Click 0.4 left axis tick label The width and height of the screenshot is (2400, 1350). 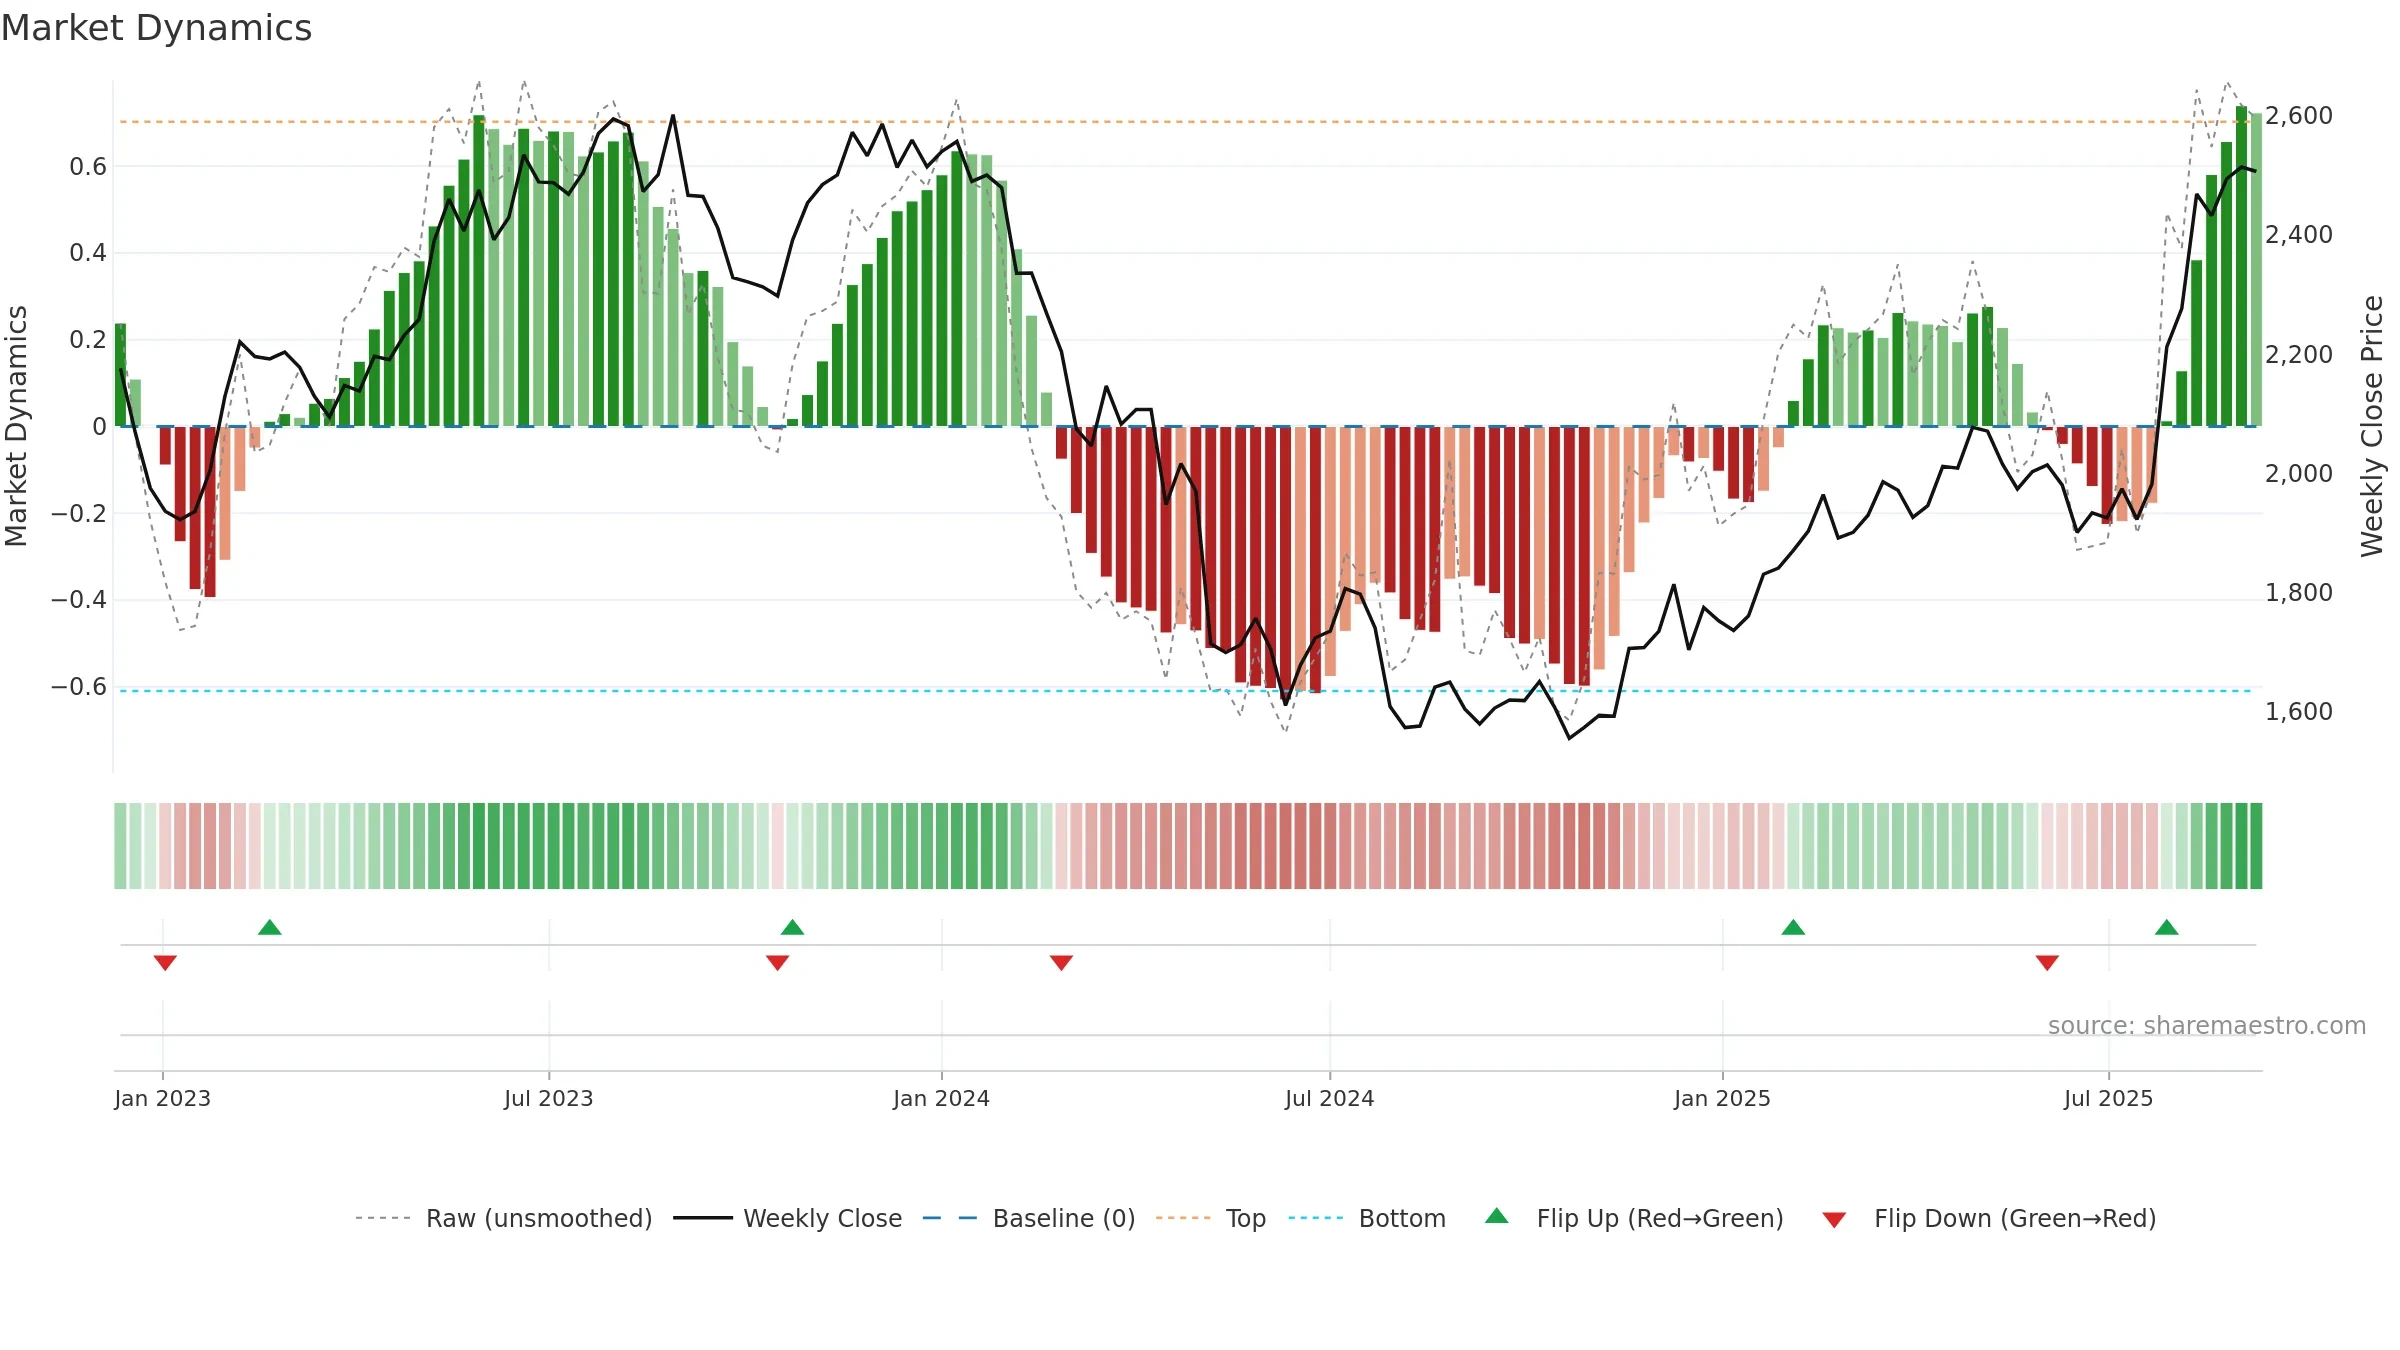(x=88, y=252)
